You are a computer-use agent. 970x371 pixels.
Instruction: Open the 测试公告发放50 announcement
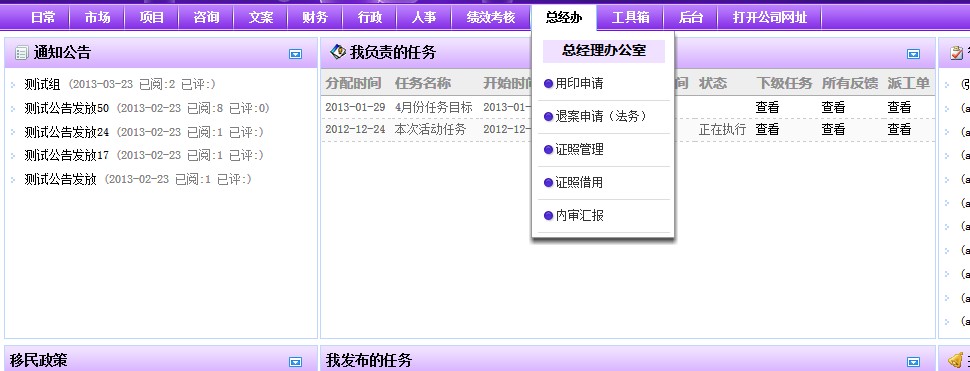67,109
